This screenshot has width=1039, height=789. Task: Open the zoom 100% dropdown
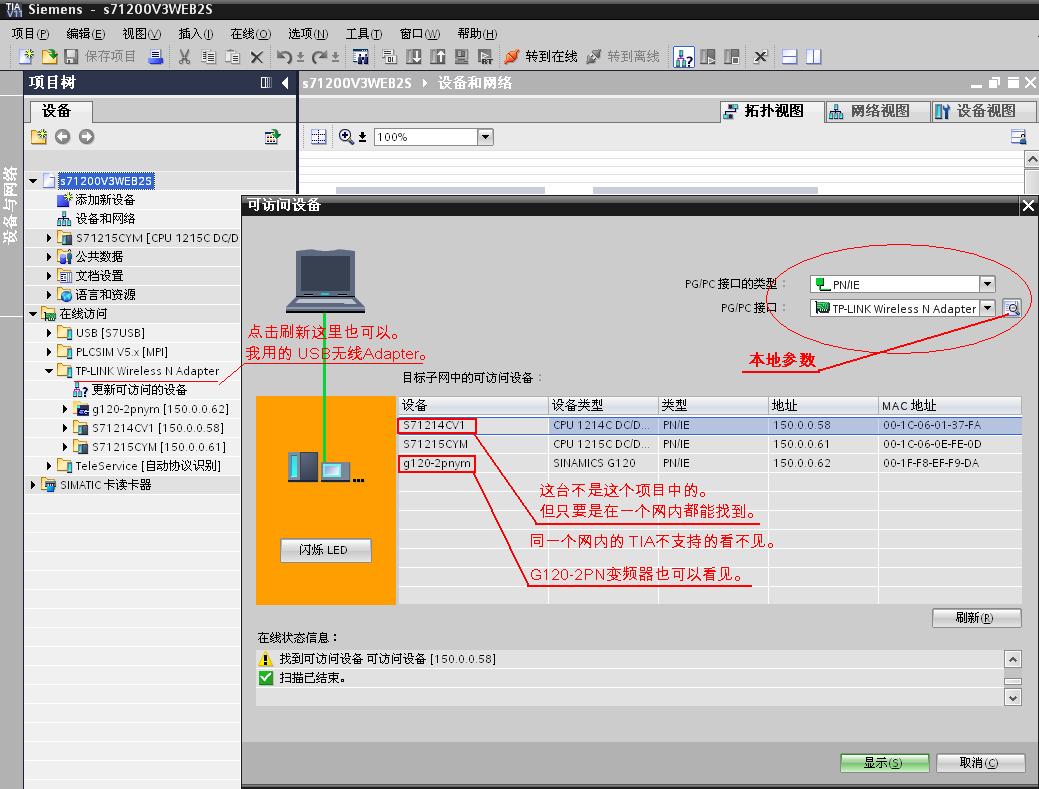[x=485, y=137]
